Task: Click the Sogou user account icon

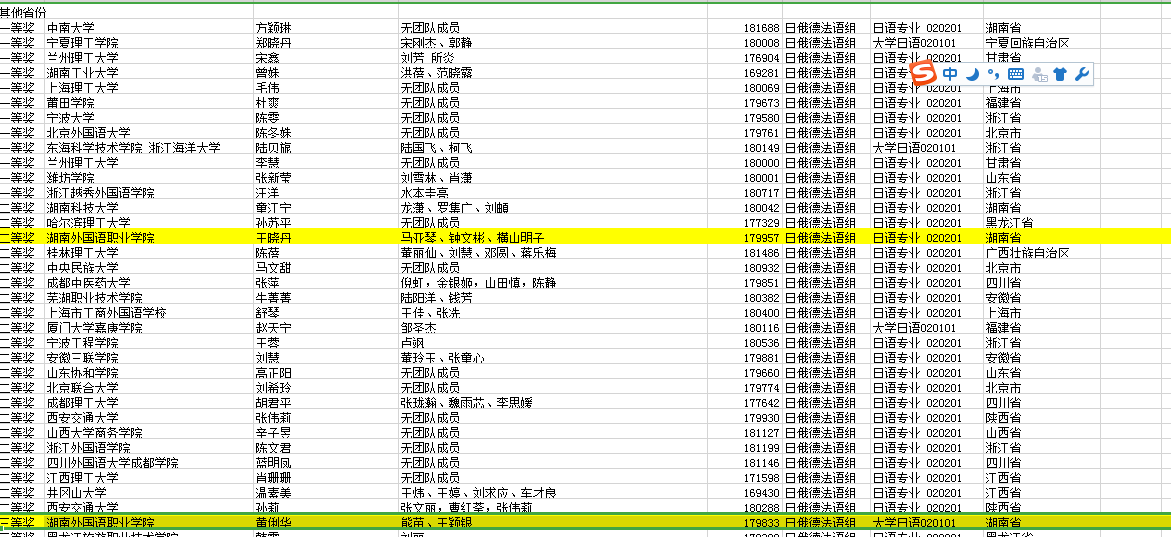Action: tap(1040, 74)
